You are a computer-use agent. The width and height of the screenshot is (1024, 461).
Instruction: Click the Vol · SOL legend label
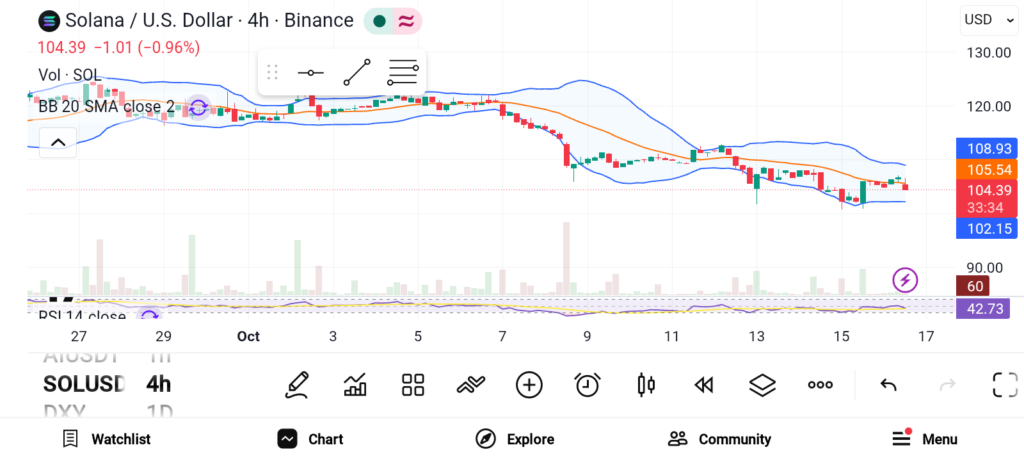pos(70,75)
